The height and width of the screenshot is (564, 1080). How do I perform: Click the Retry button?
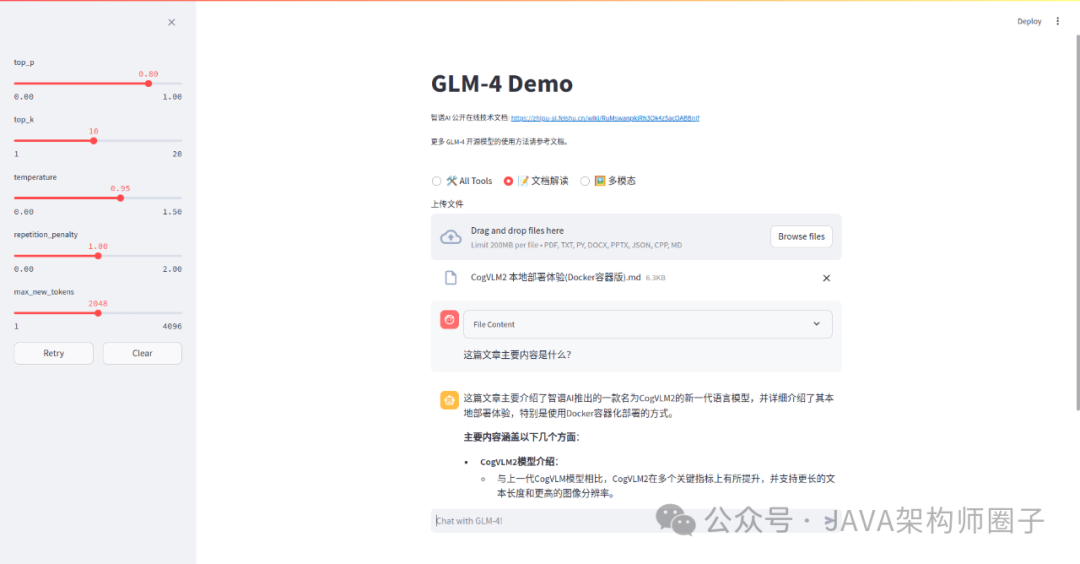tap(54, 353)
